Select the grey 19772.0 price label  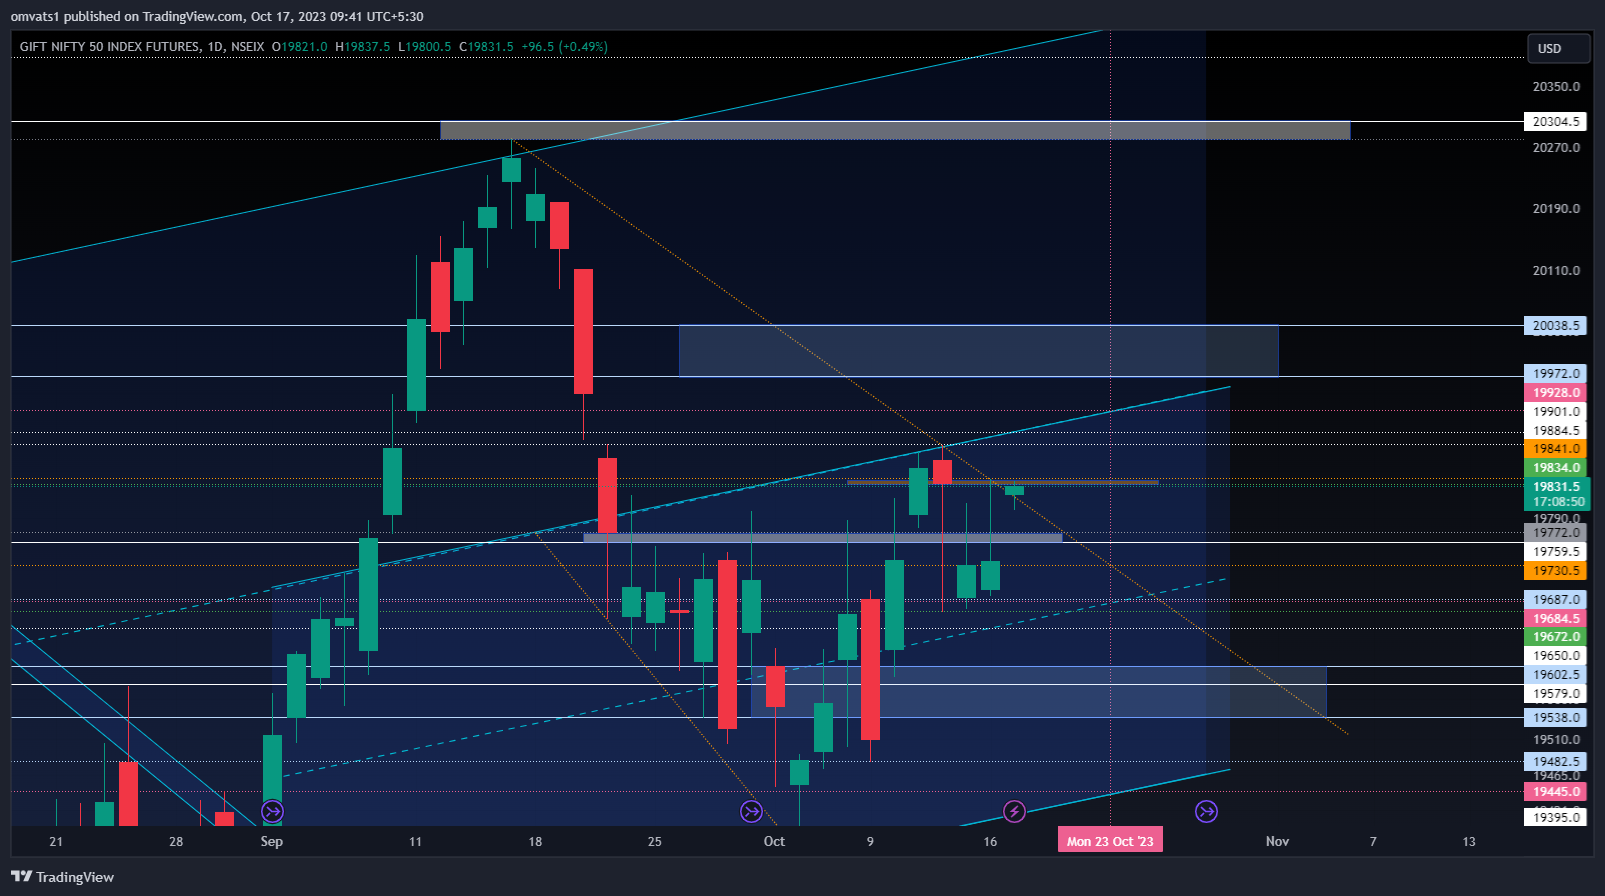(x=1556, y=533)
